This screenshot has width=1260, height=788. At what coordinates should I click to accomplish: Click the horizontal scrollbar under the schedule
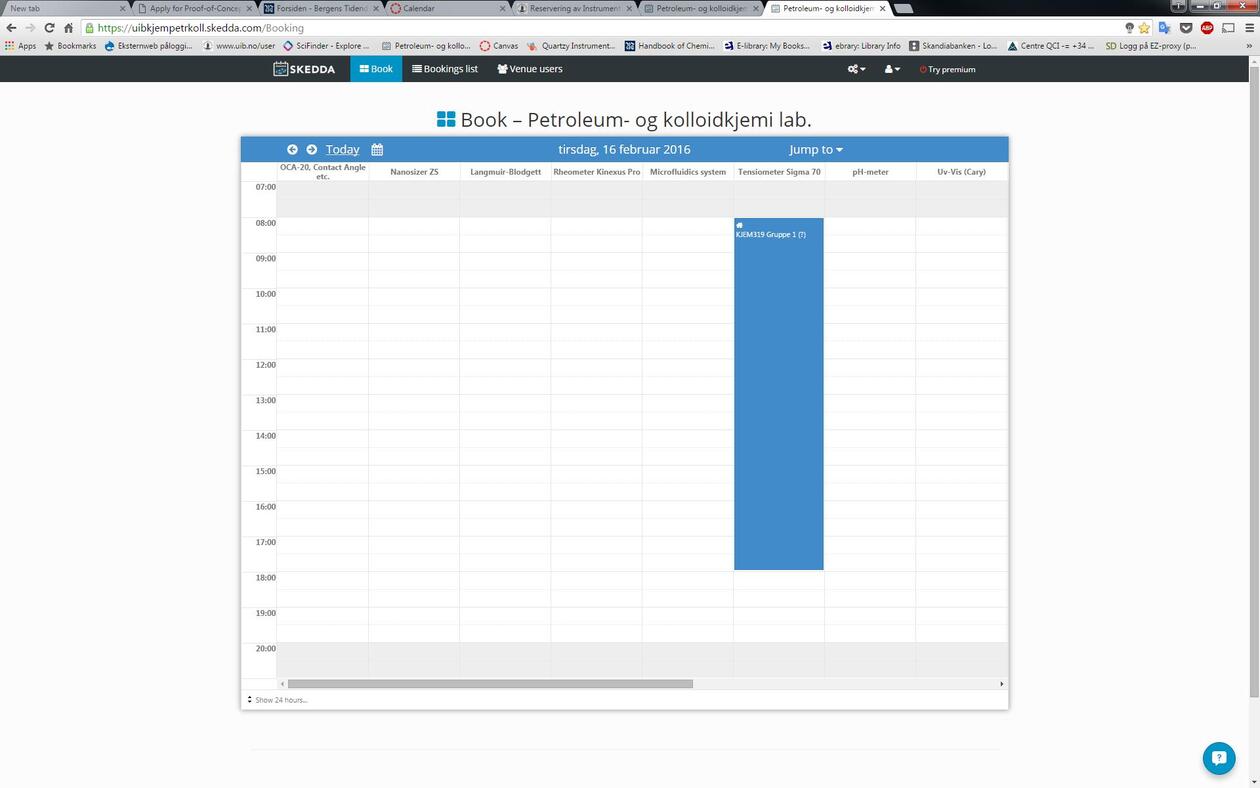(x=490, y=684)
